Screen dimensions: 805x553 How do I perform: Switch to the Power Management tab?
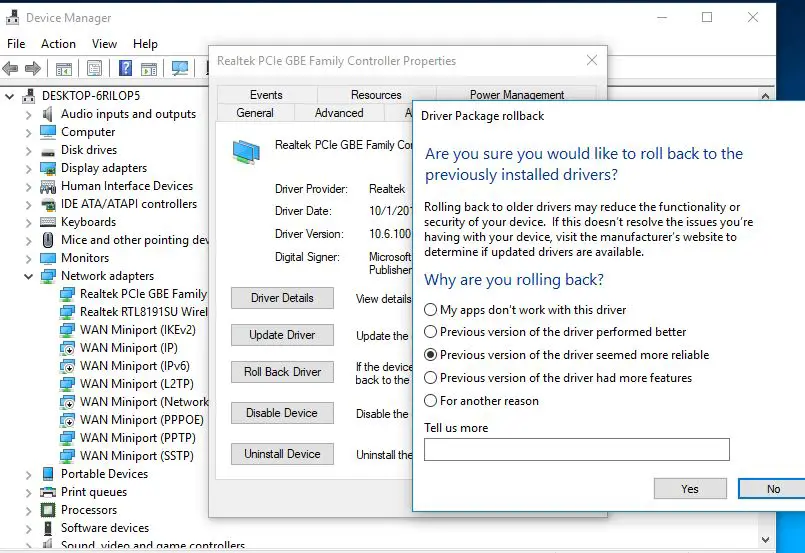coord(516,95)
